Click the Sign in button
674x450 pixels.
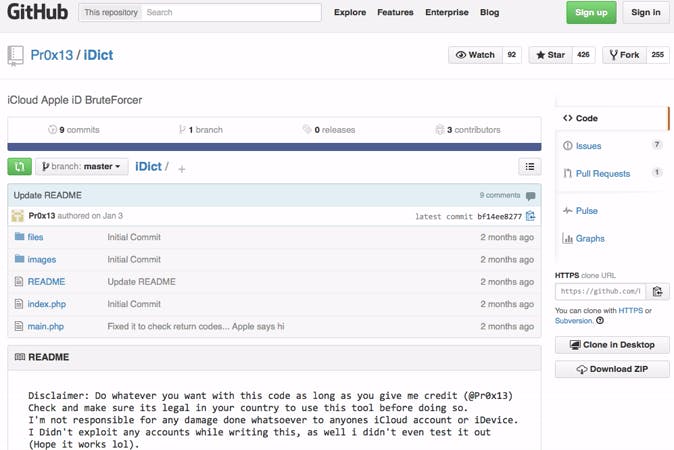coord(646,12)
